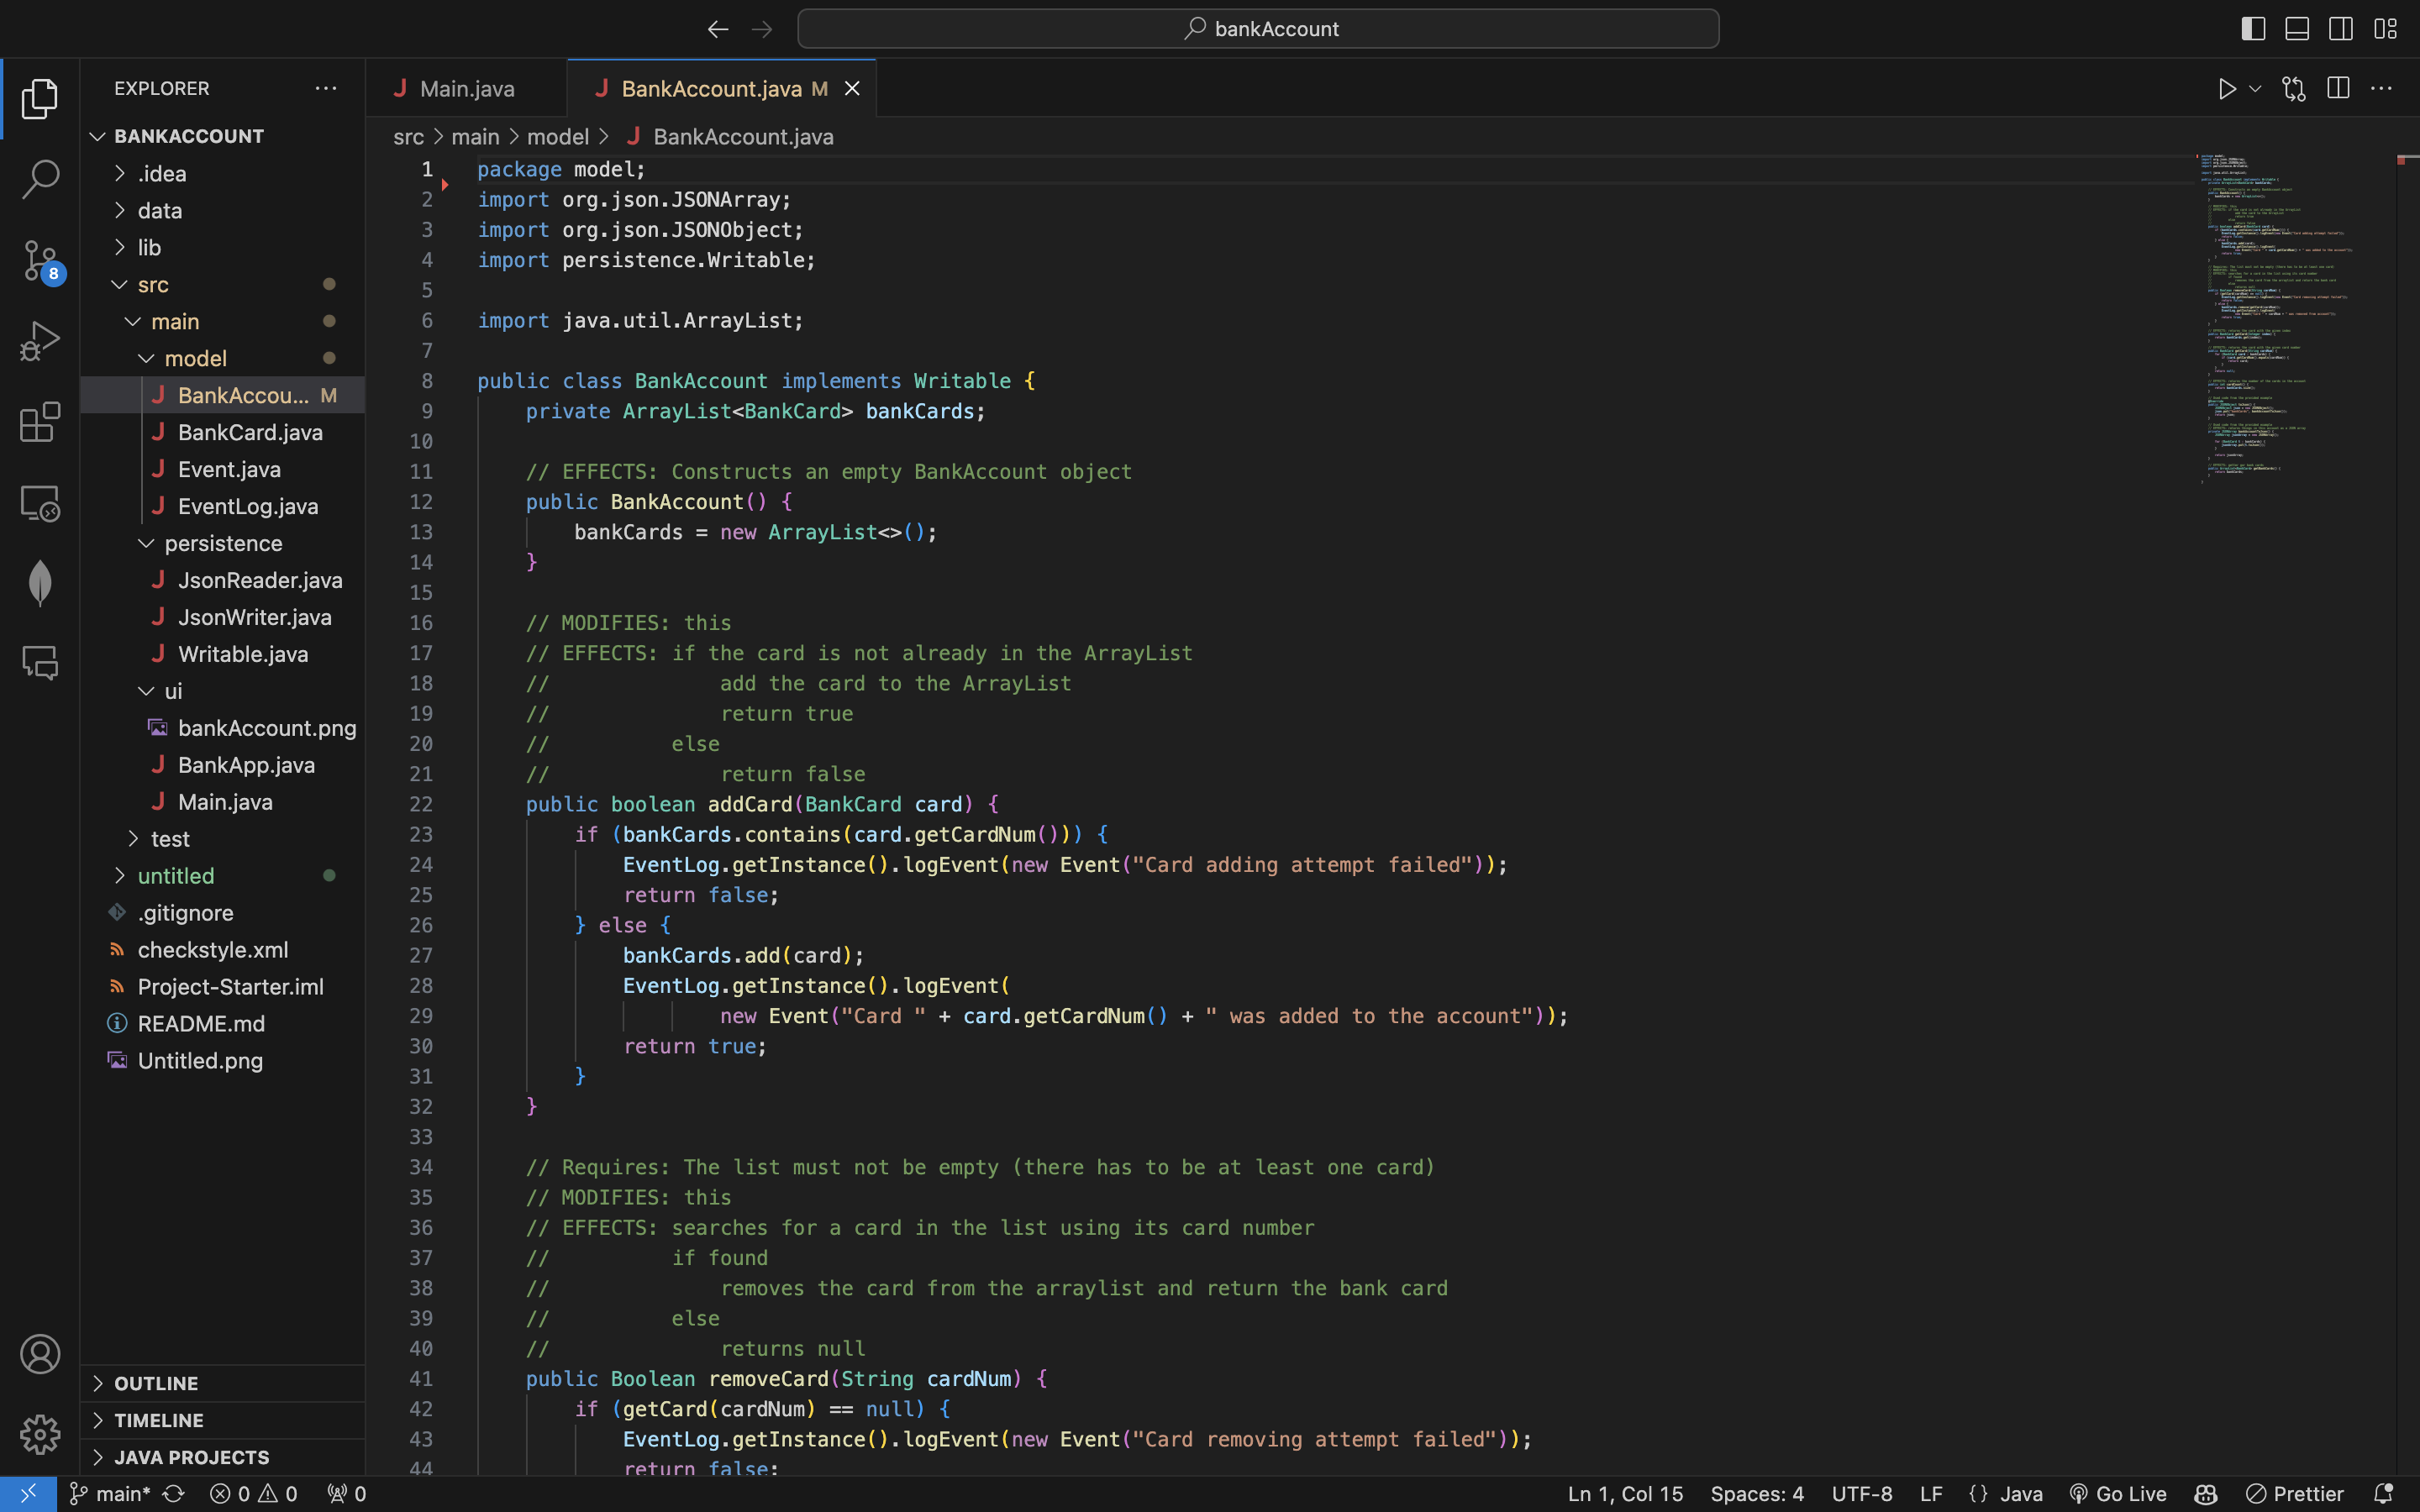Click the Go Live button
This screenshot has height=1512, width=2420.
click(x=2117, y=1494)
